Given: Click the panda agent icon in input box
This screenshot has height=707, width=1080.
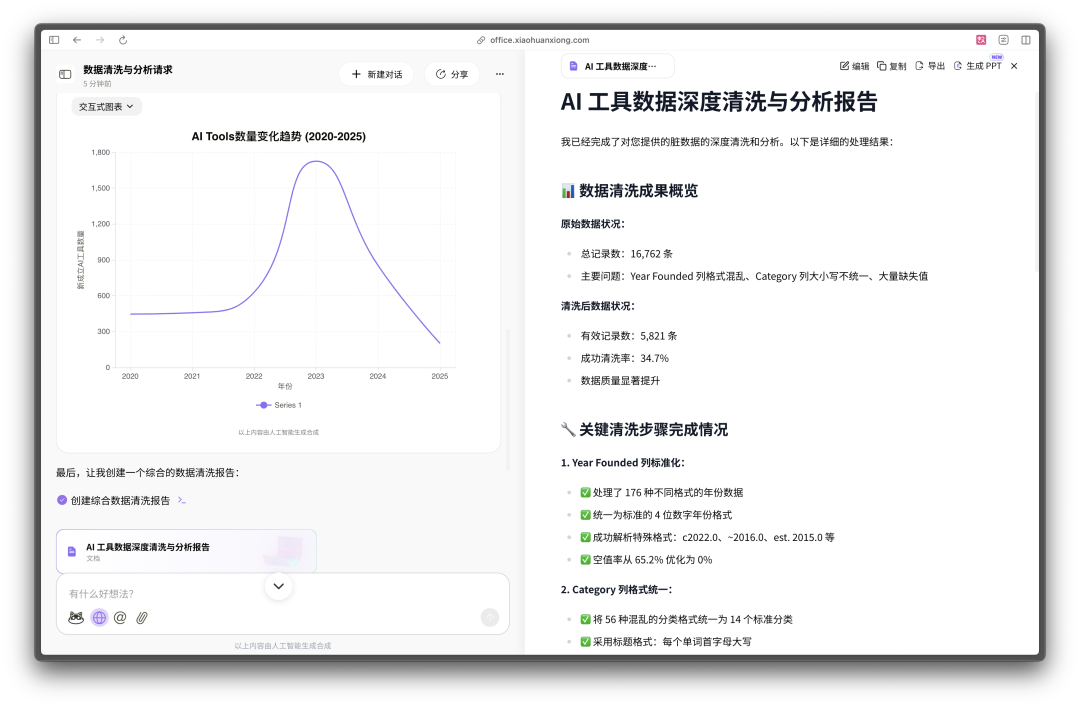Looking at the screenshot, I should coord(76,618).
